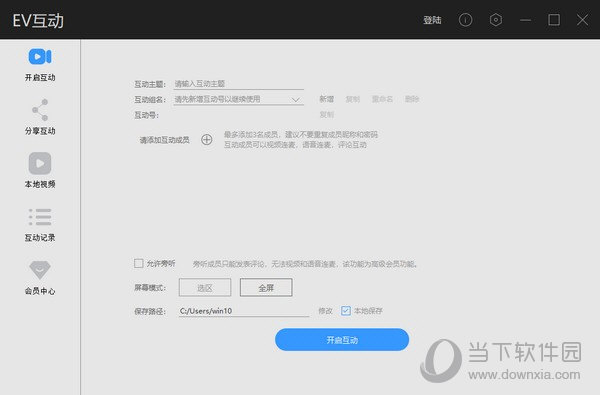Image resolution: width=600 pixels, height=395 pixels.
Task: Open the 会员中心 member center
Action: [40, 278]
